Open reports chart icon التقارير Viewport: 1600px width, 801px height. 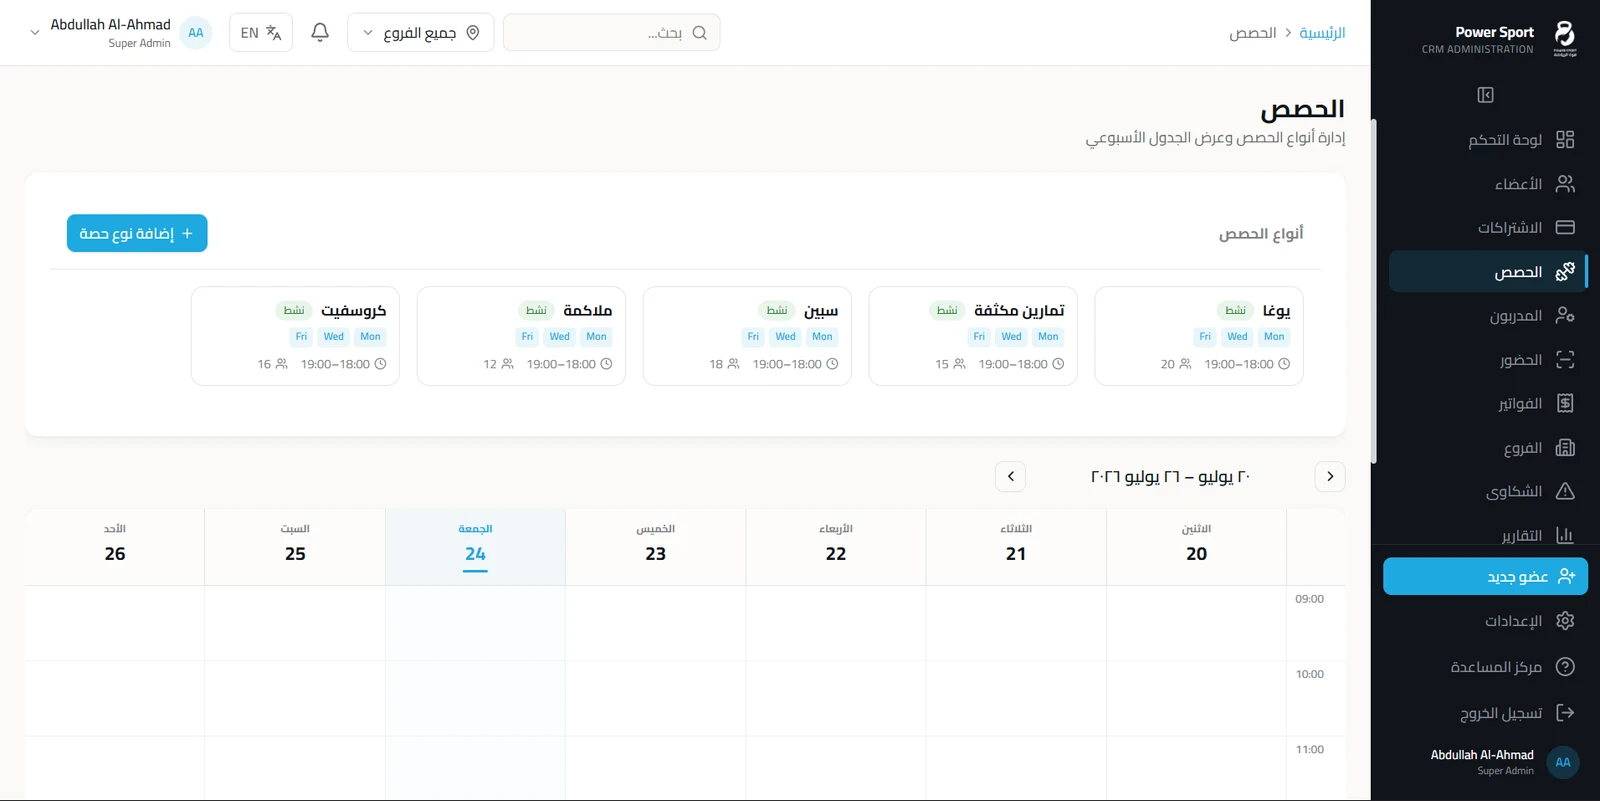[x=1565, y=535]
